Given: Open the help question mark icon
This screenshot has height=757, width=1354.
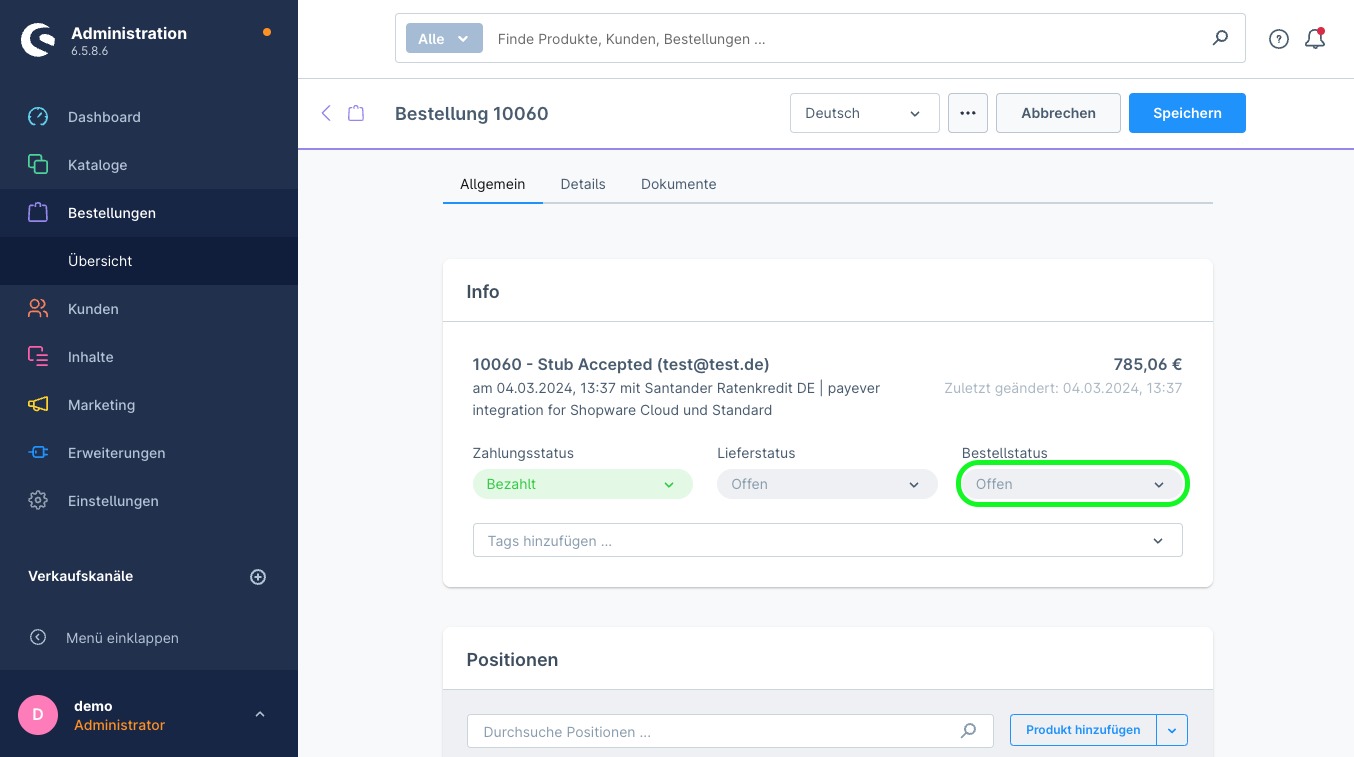Looking at the screenshot, I should coord(1278,39).
